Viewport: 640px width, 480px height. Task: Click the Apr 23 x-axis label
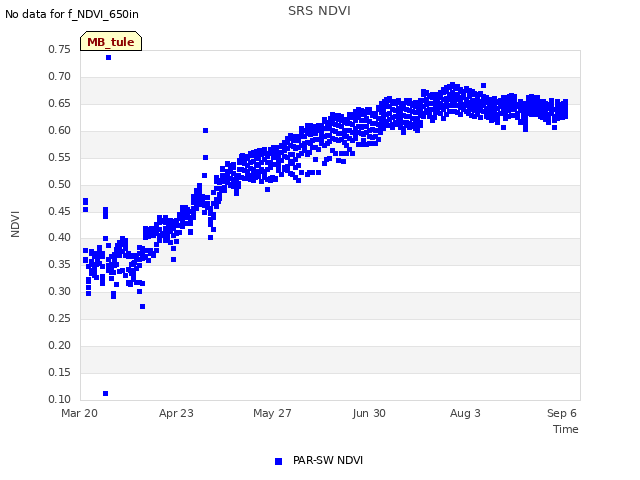[176, 413]
